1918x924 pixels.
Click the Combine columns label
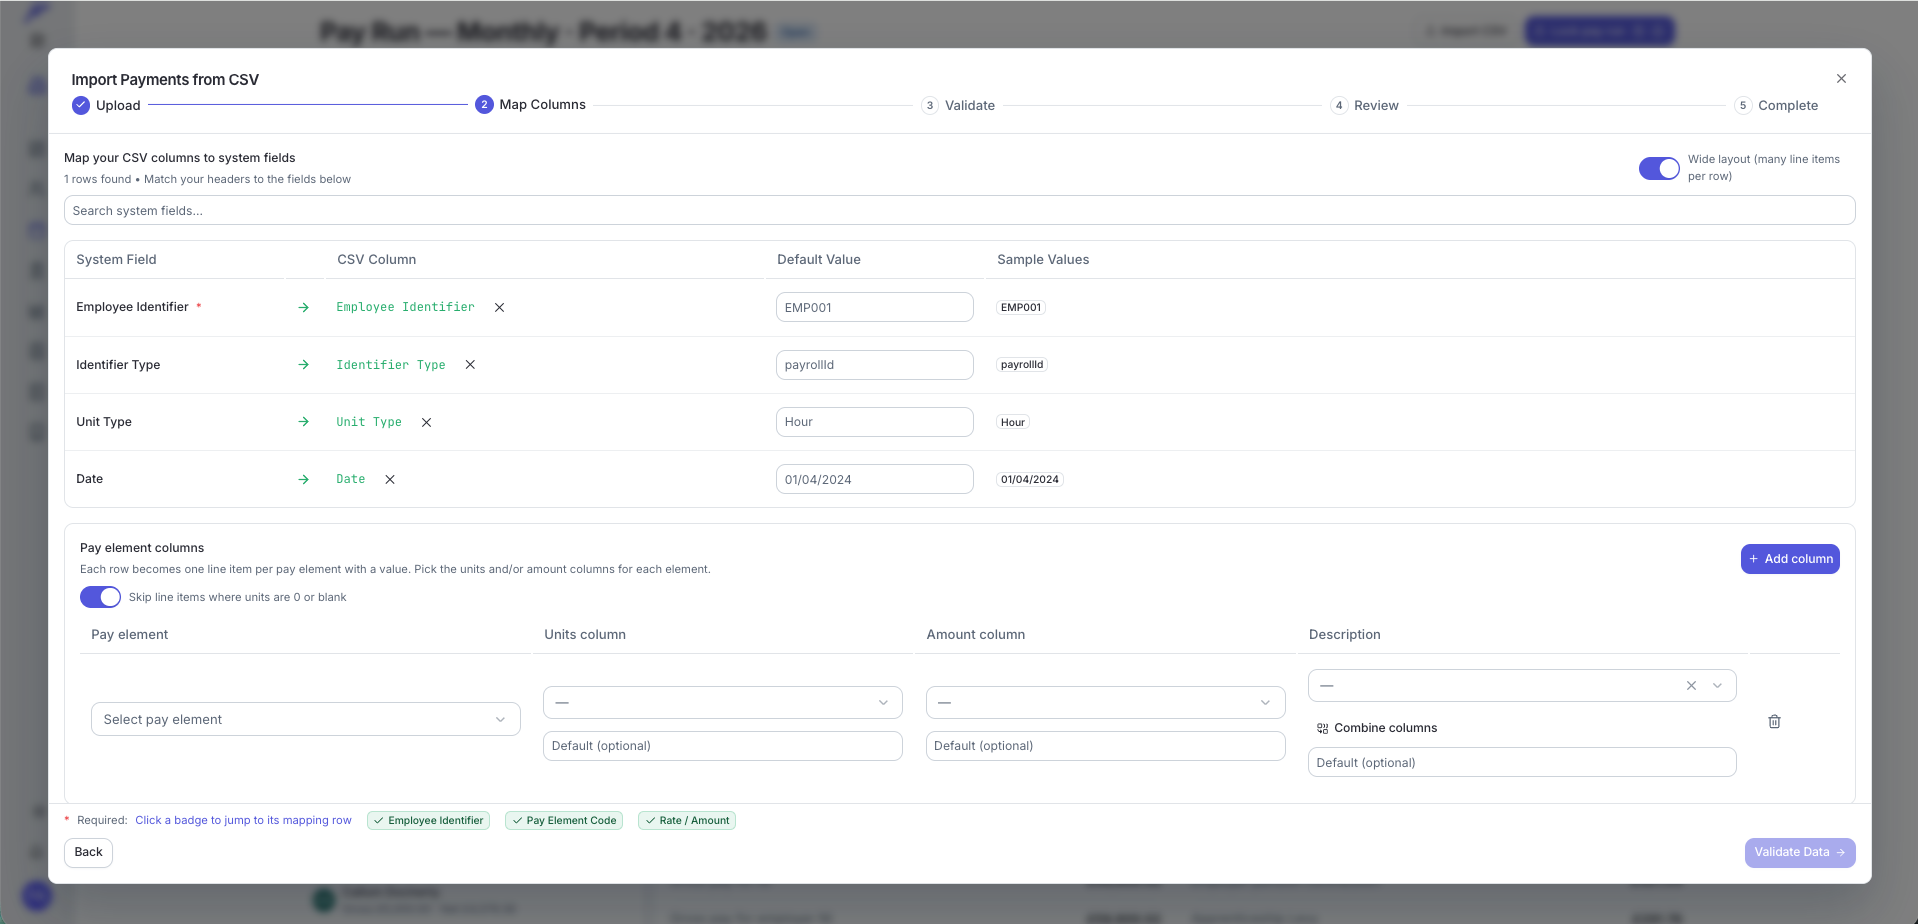pos(1385,728)
